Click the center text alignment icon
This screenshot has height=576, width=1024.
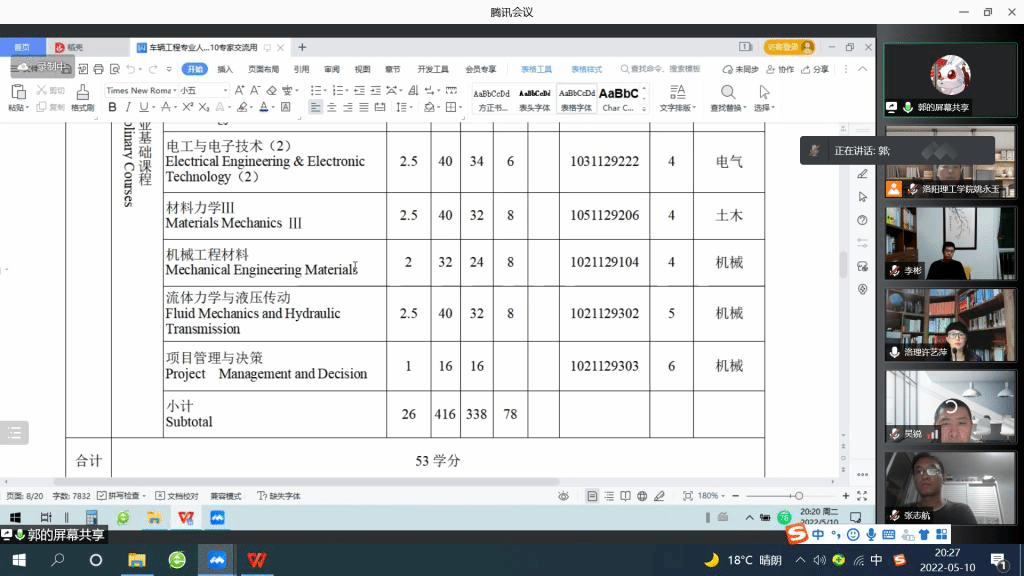332,107
